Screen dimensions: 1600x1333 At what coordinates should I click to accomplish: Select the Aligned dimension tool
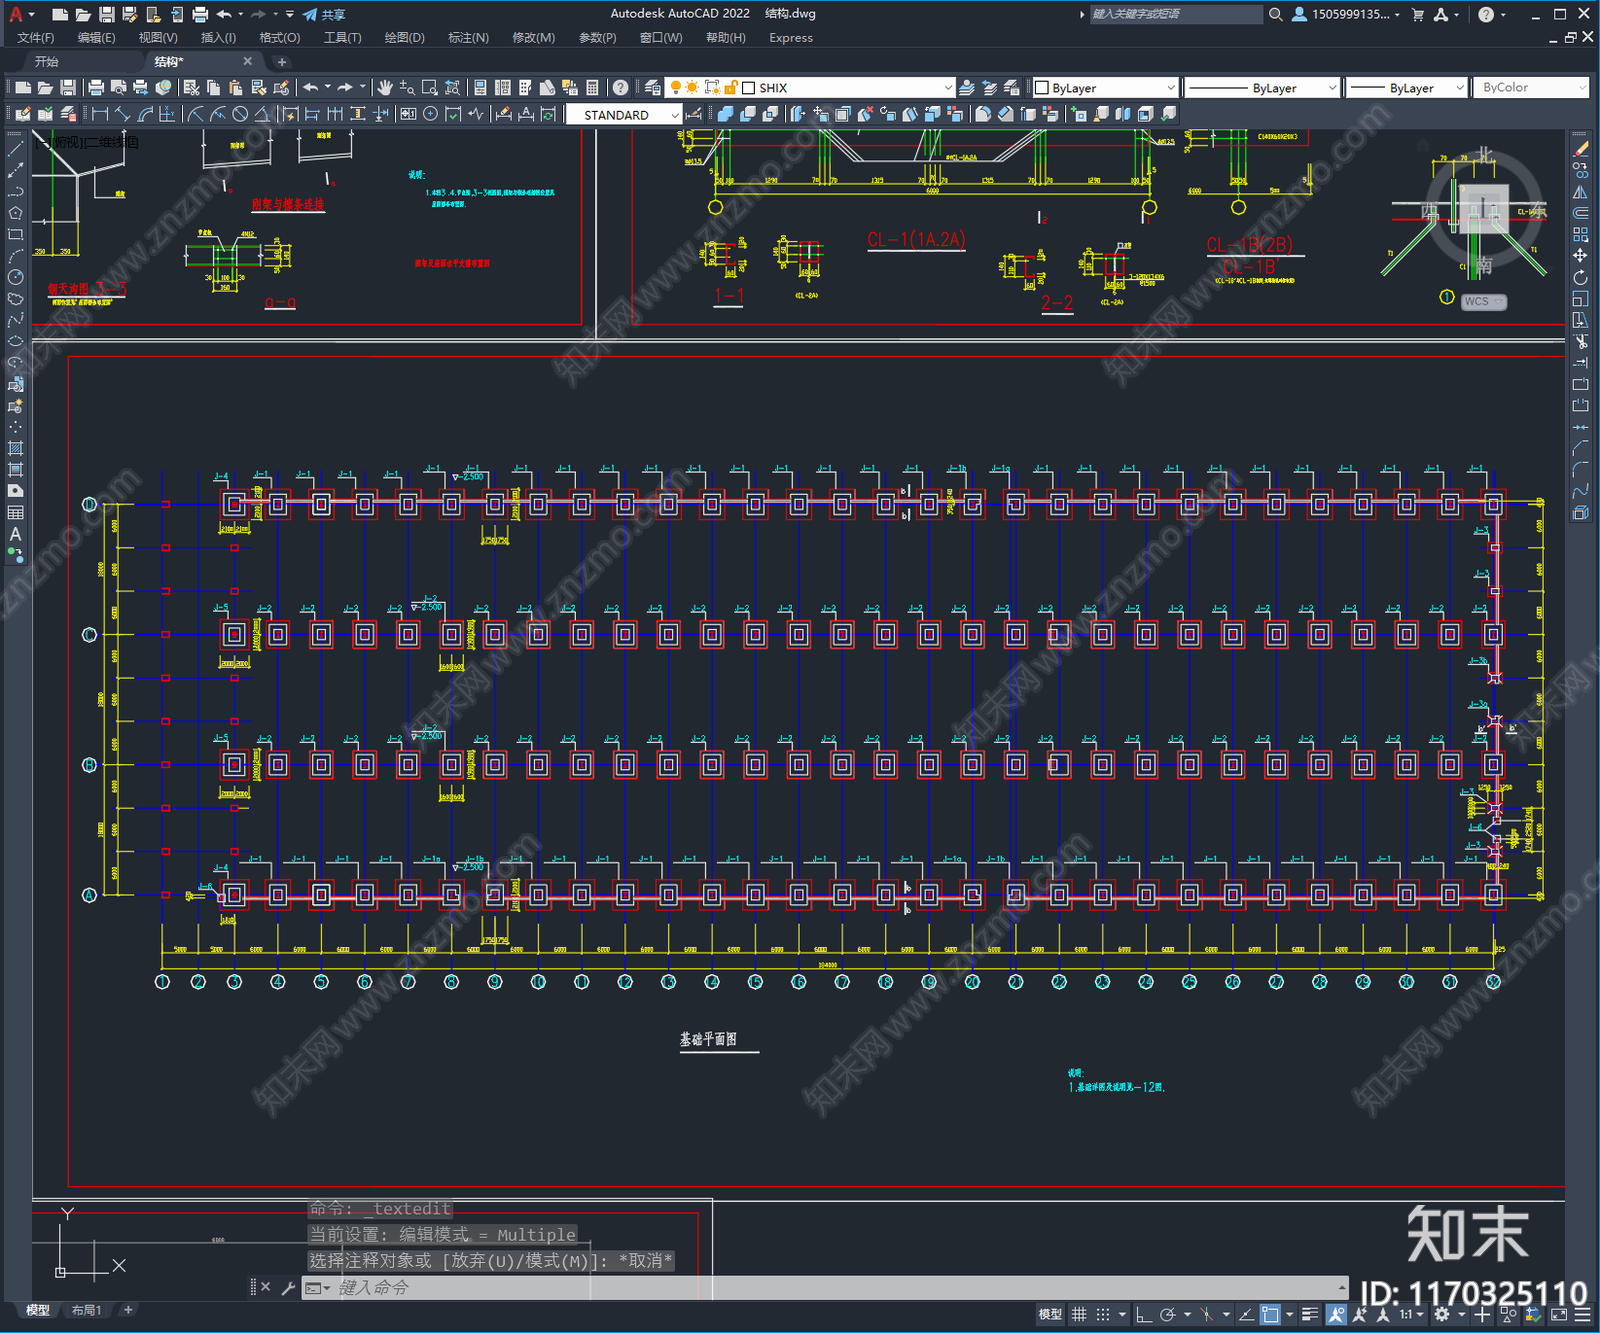pos(123,114)
